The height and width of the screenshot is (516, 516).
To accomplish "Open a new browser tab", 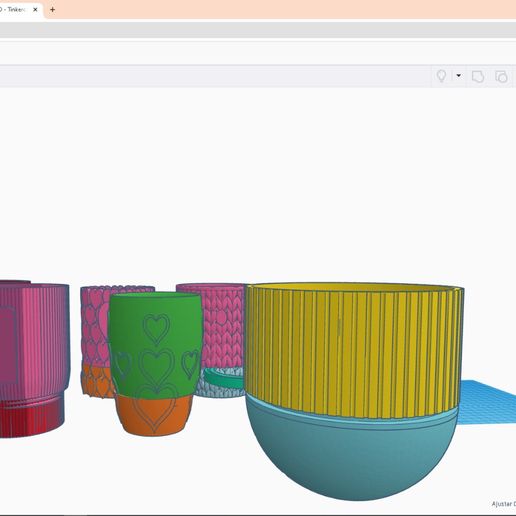I will pos(52,10).
